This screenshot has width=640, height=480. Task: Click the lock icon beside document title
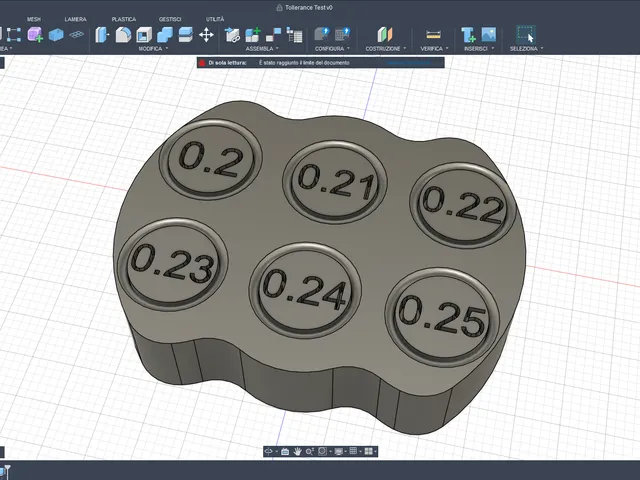click(x=279, y=7)
